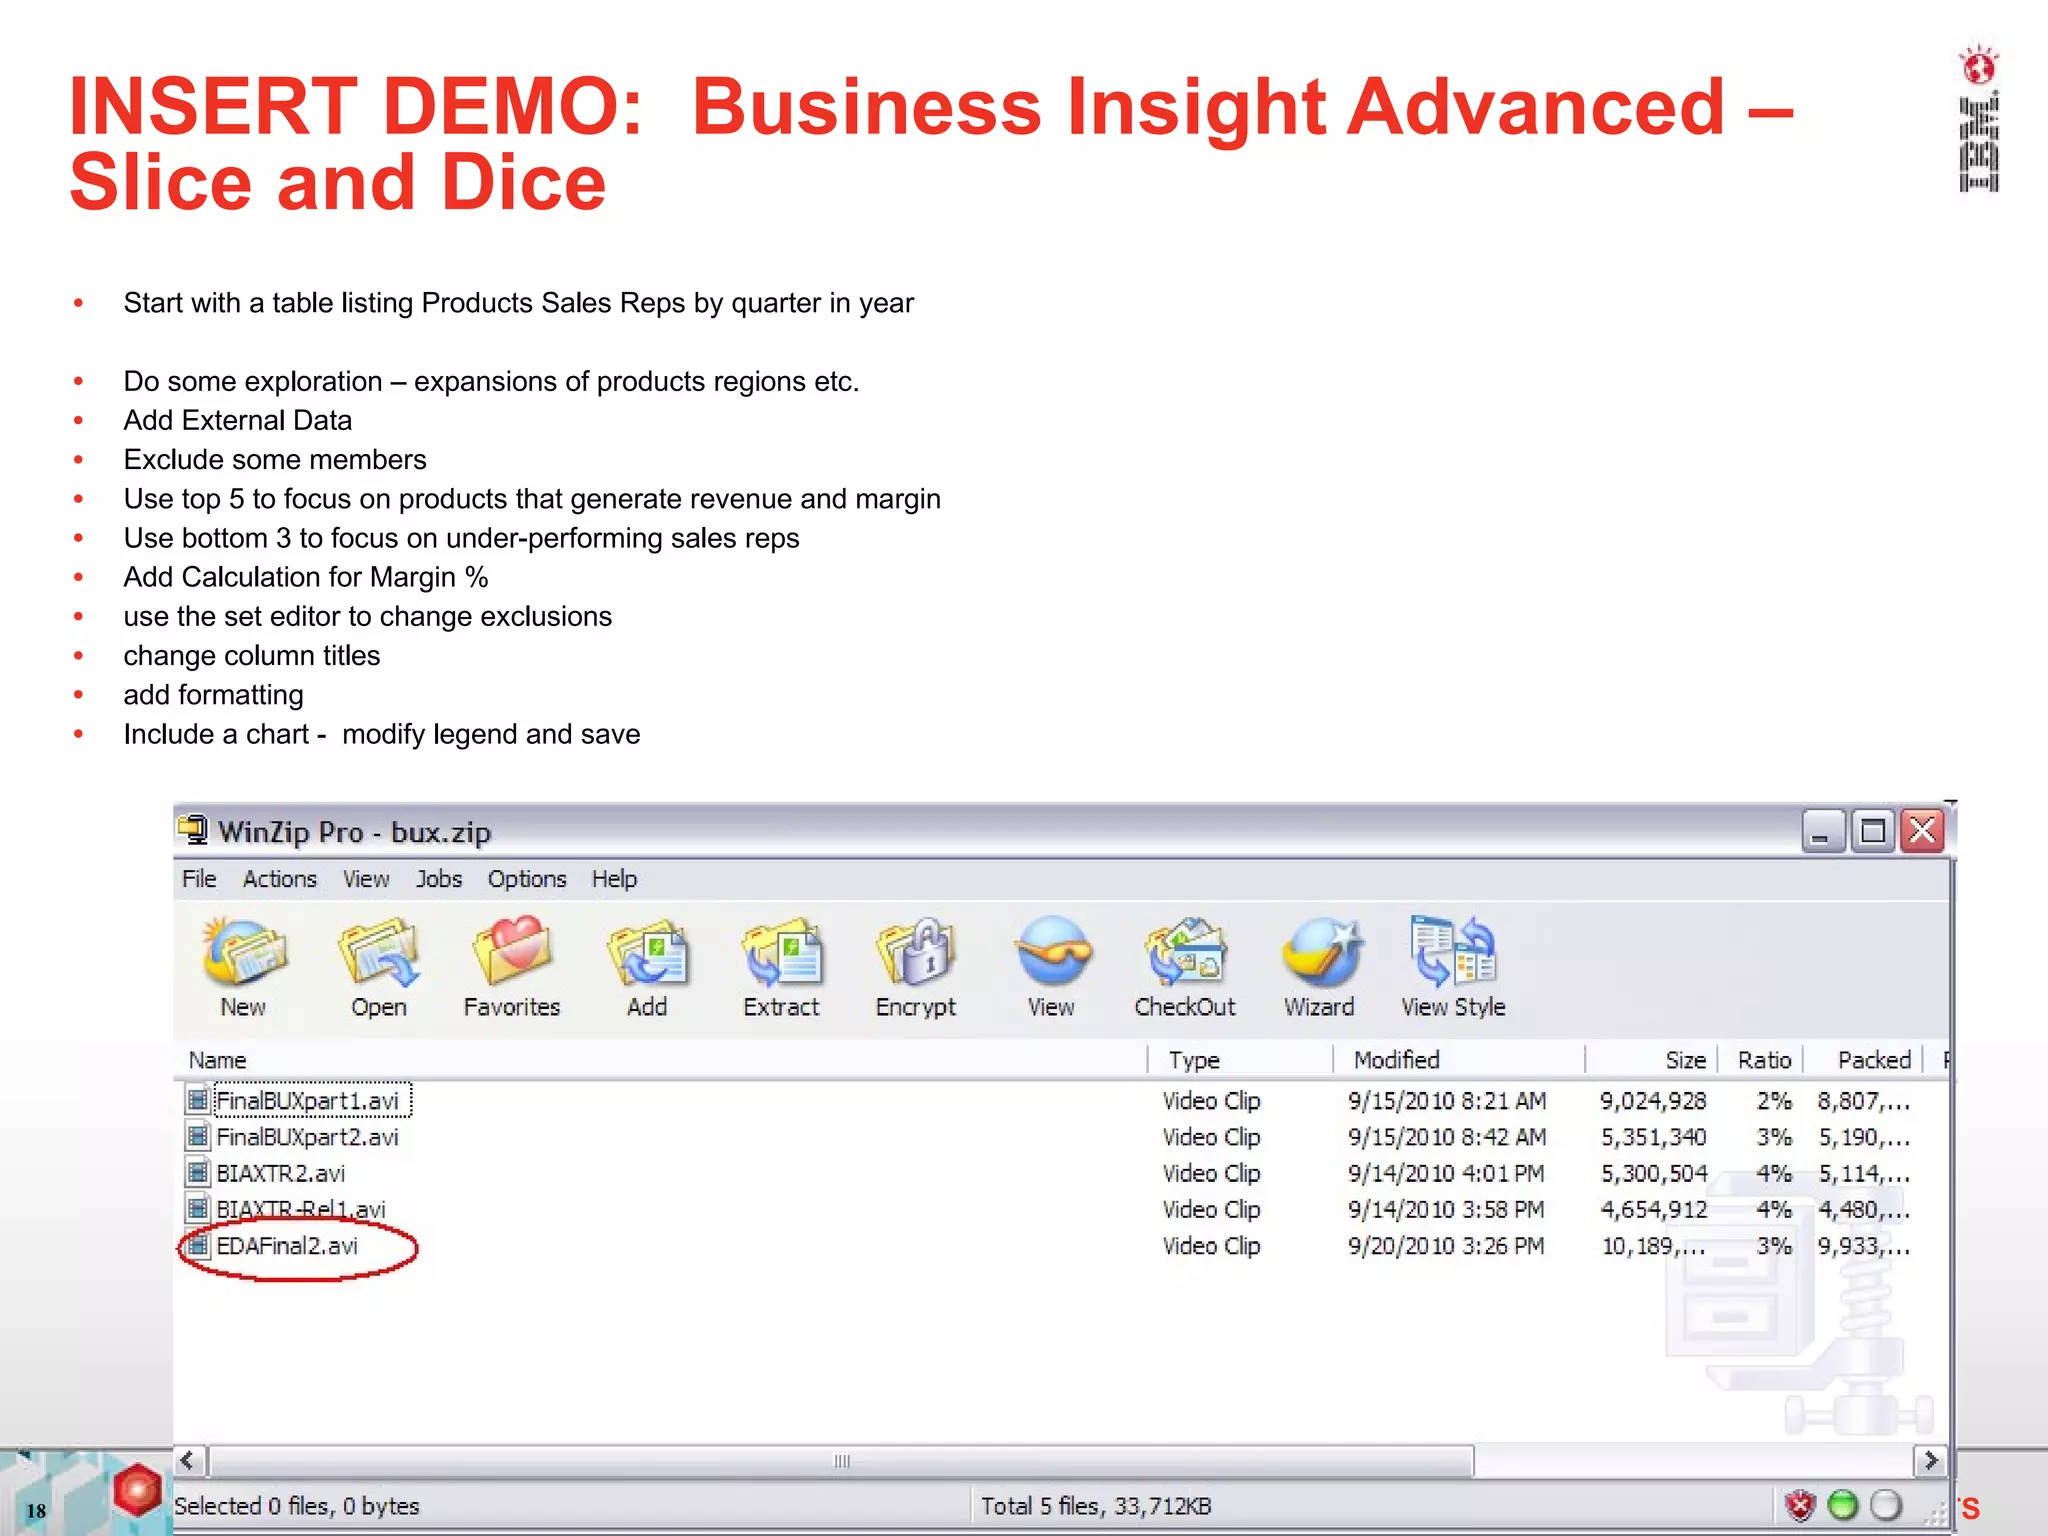Sort by the Packed column header
Screen dimensions: 2048x1536
click(x=1864, y=1060)
